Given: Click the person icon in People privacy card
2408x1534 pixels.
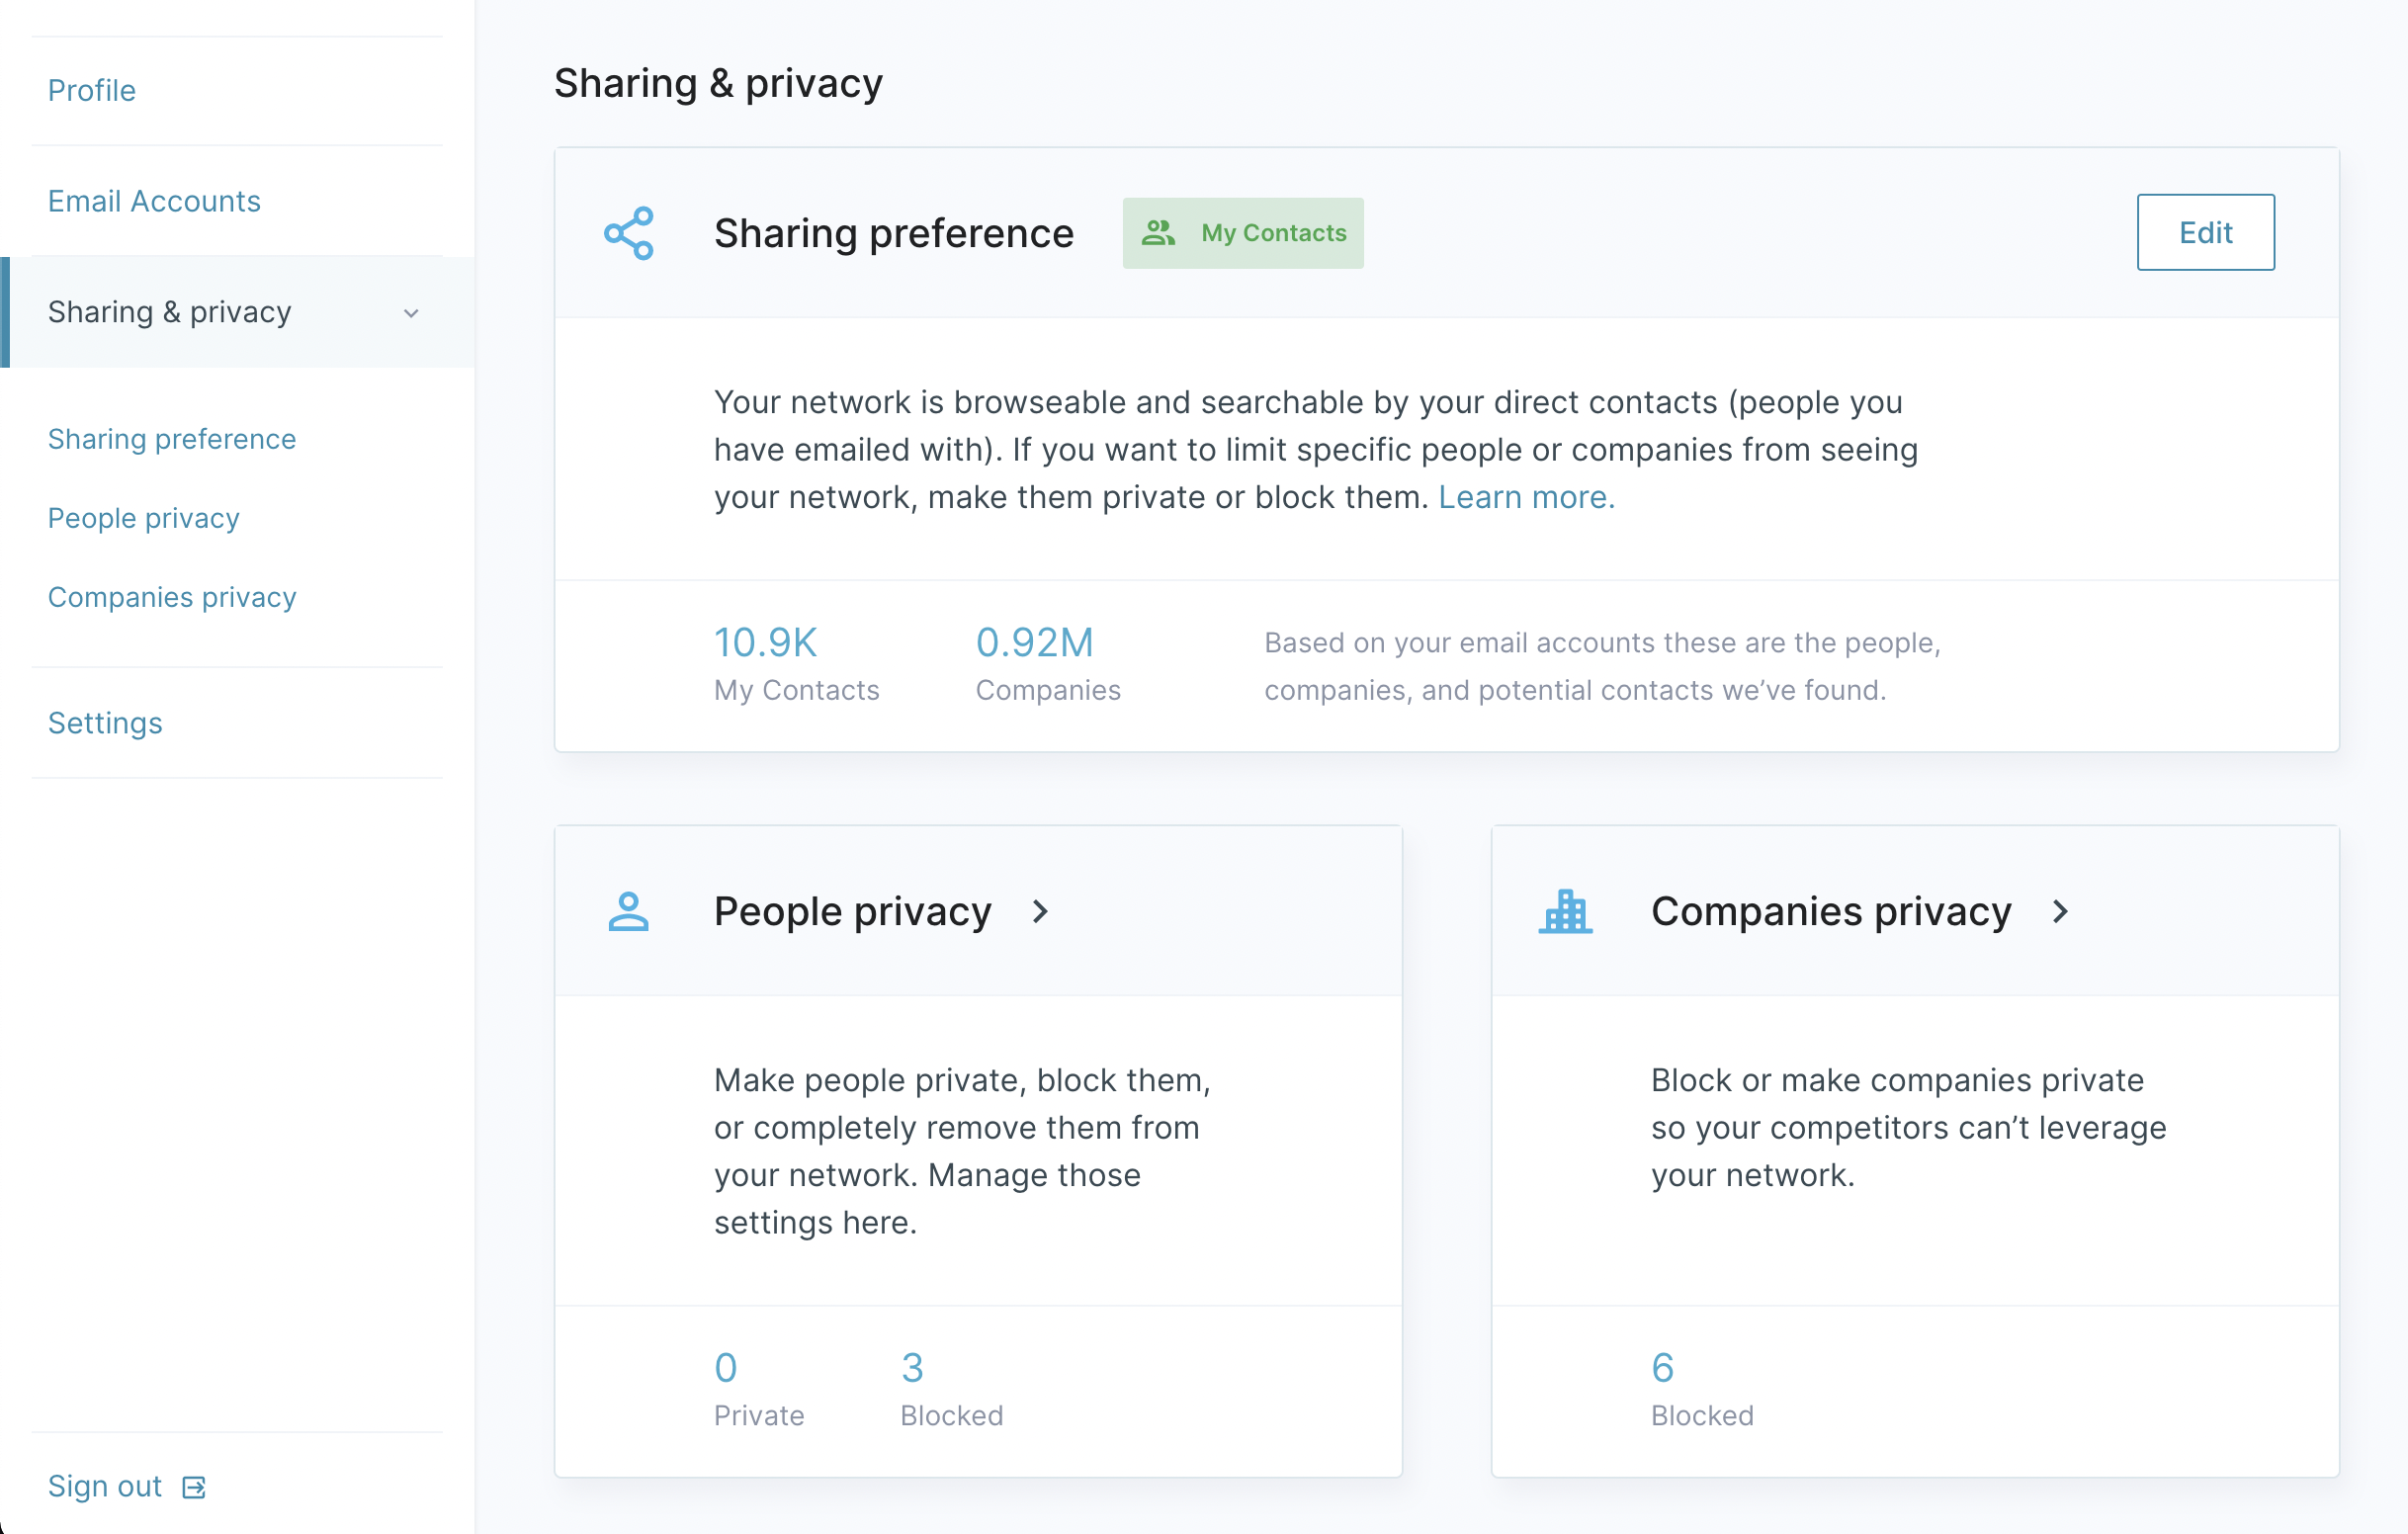Looking at the screenshot, I should click(x=628, y=911).
